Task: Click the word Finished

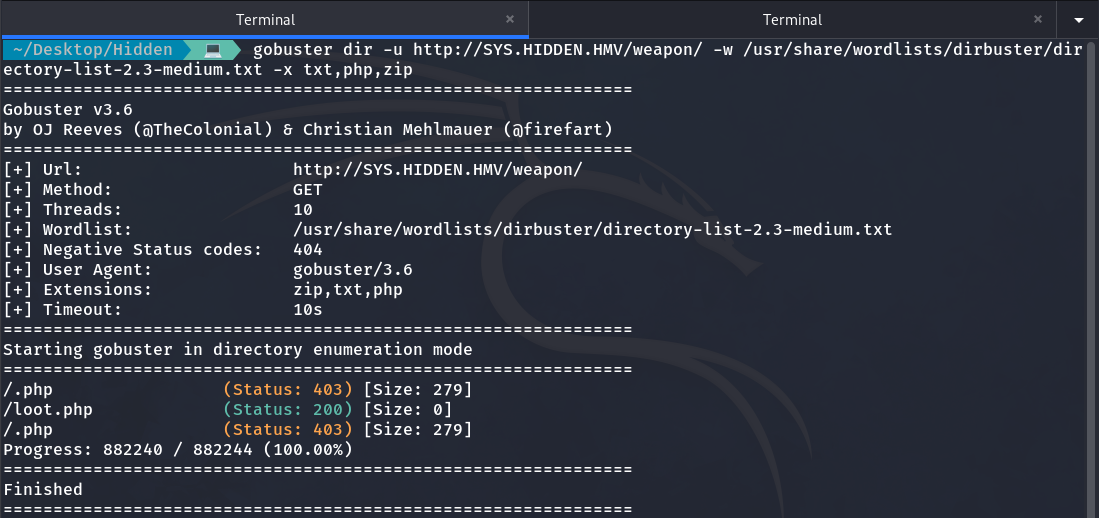Action: pos(43,490)
